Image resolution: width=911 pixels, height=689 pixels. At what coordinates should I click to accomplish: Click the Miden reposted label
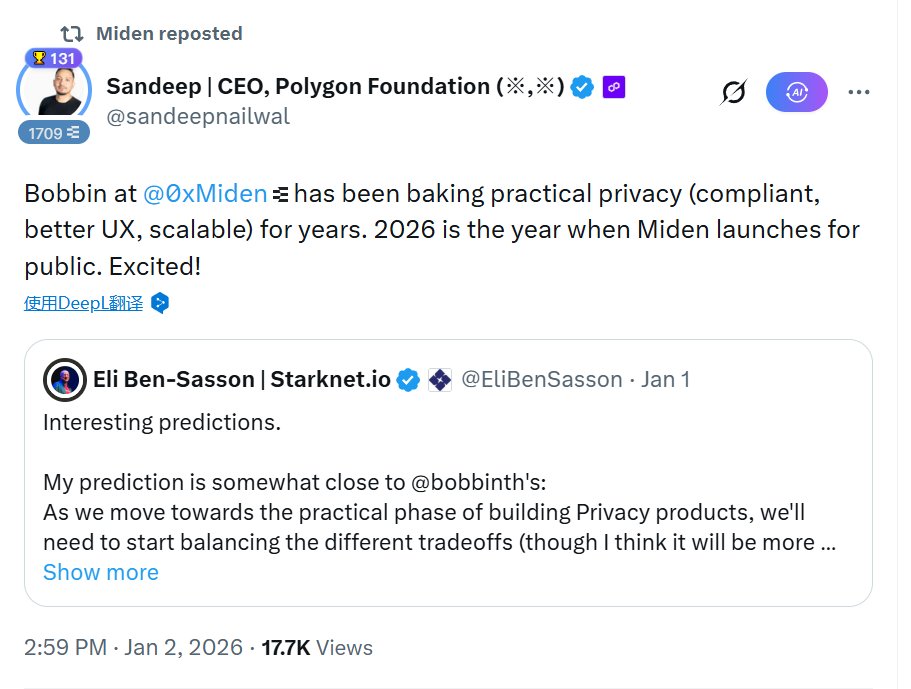coord(169,33)
